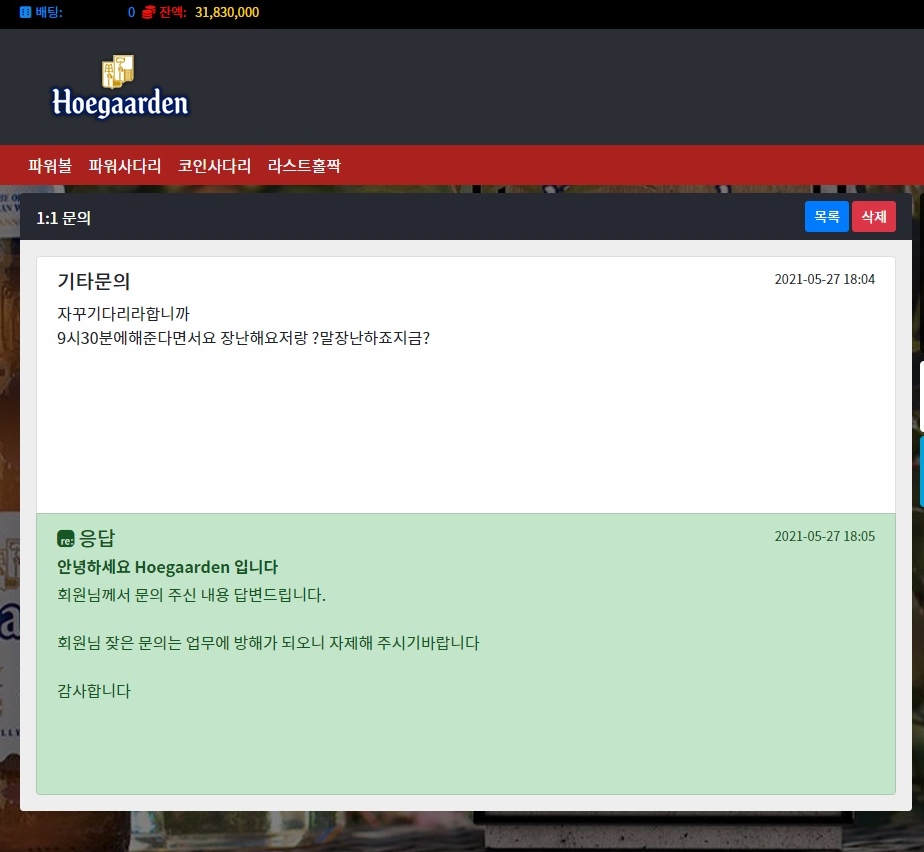Click the line 자꾸기다리라합니까
Viewport: 924px width, 852px height.
[123, 313]
